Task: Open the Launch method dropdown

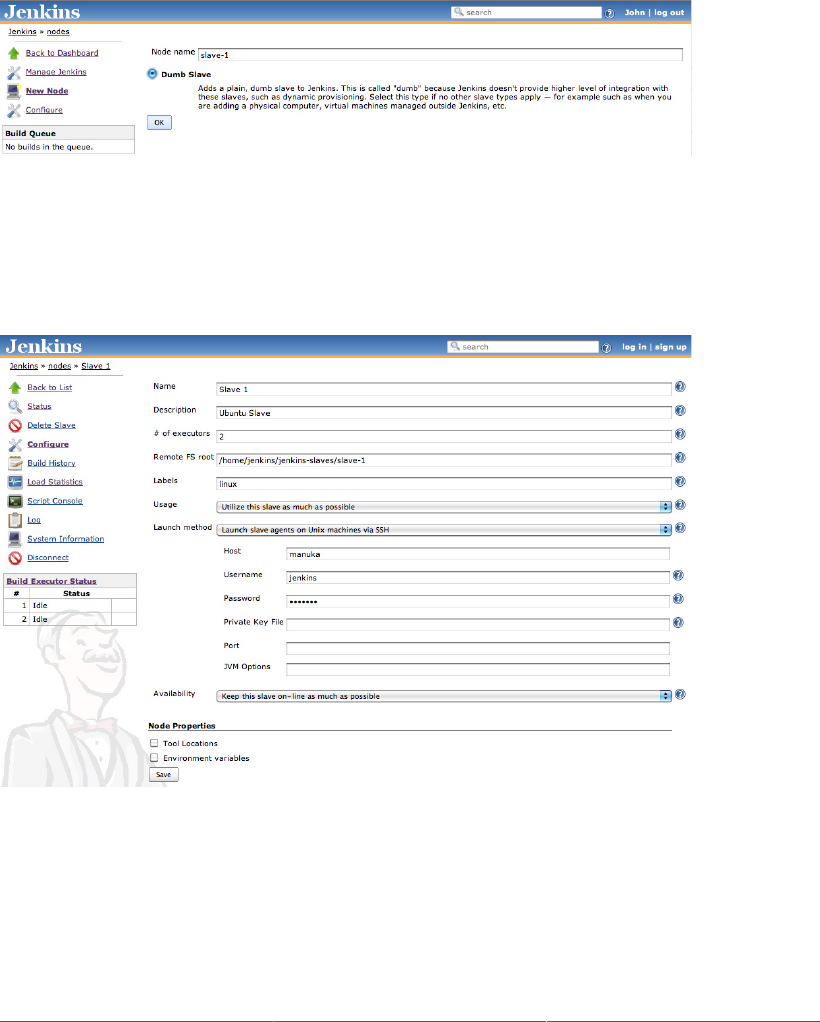Action: [443, 530]
